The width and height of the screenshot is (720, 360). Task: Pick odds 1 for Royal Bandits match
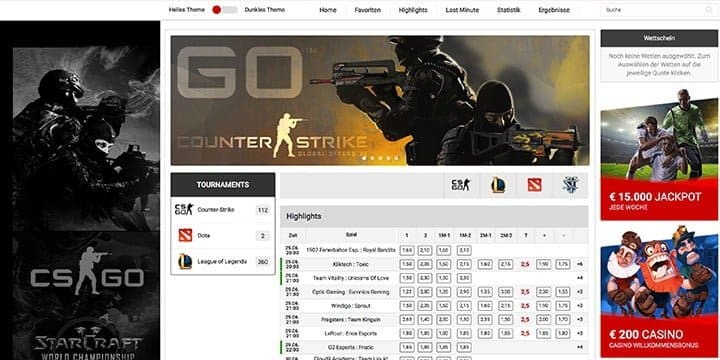[406, 250]
